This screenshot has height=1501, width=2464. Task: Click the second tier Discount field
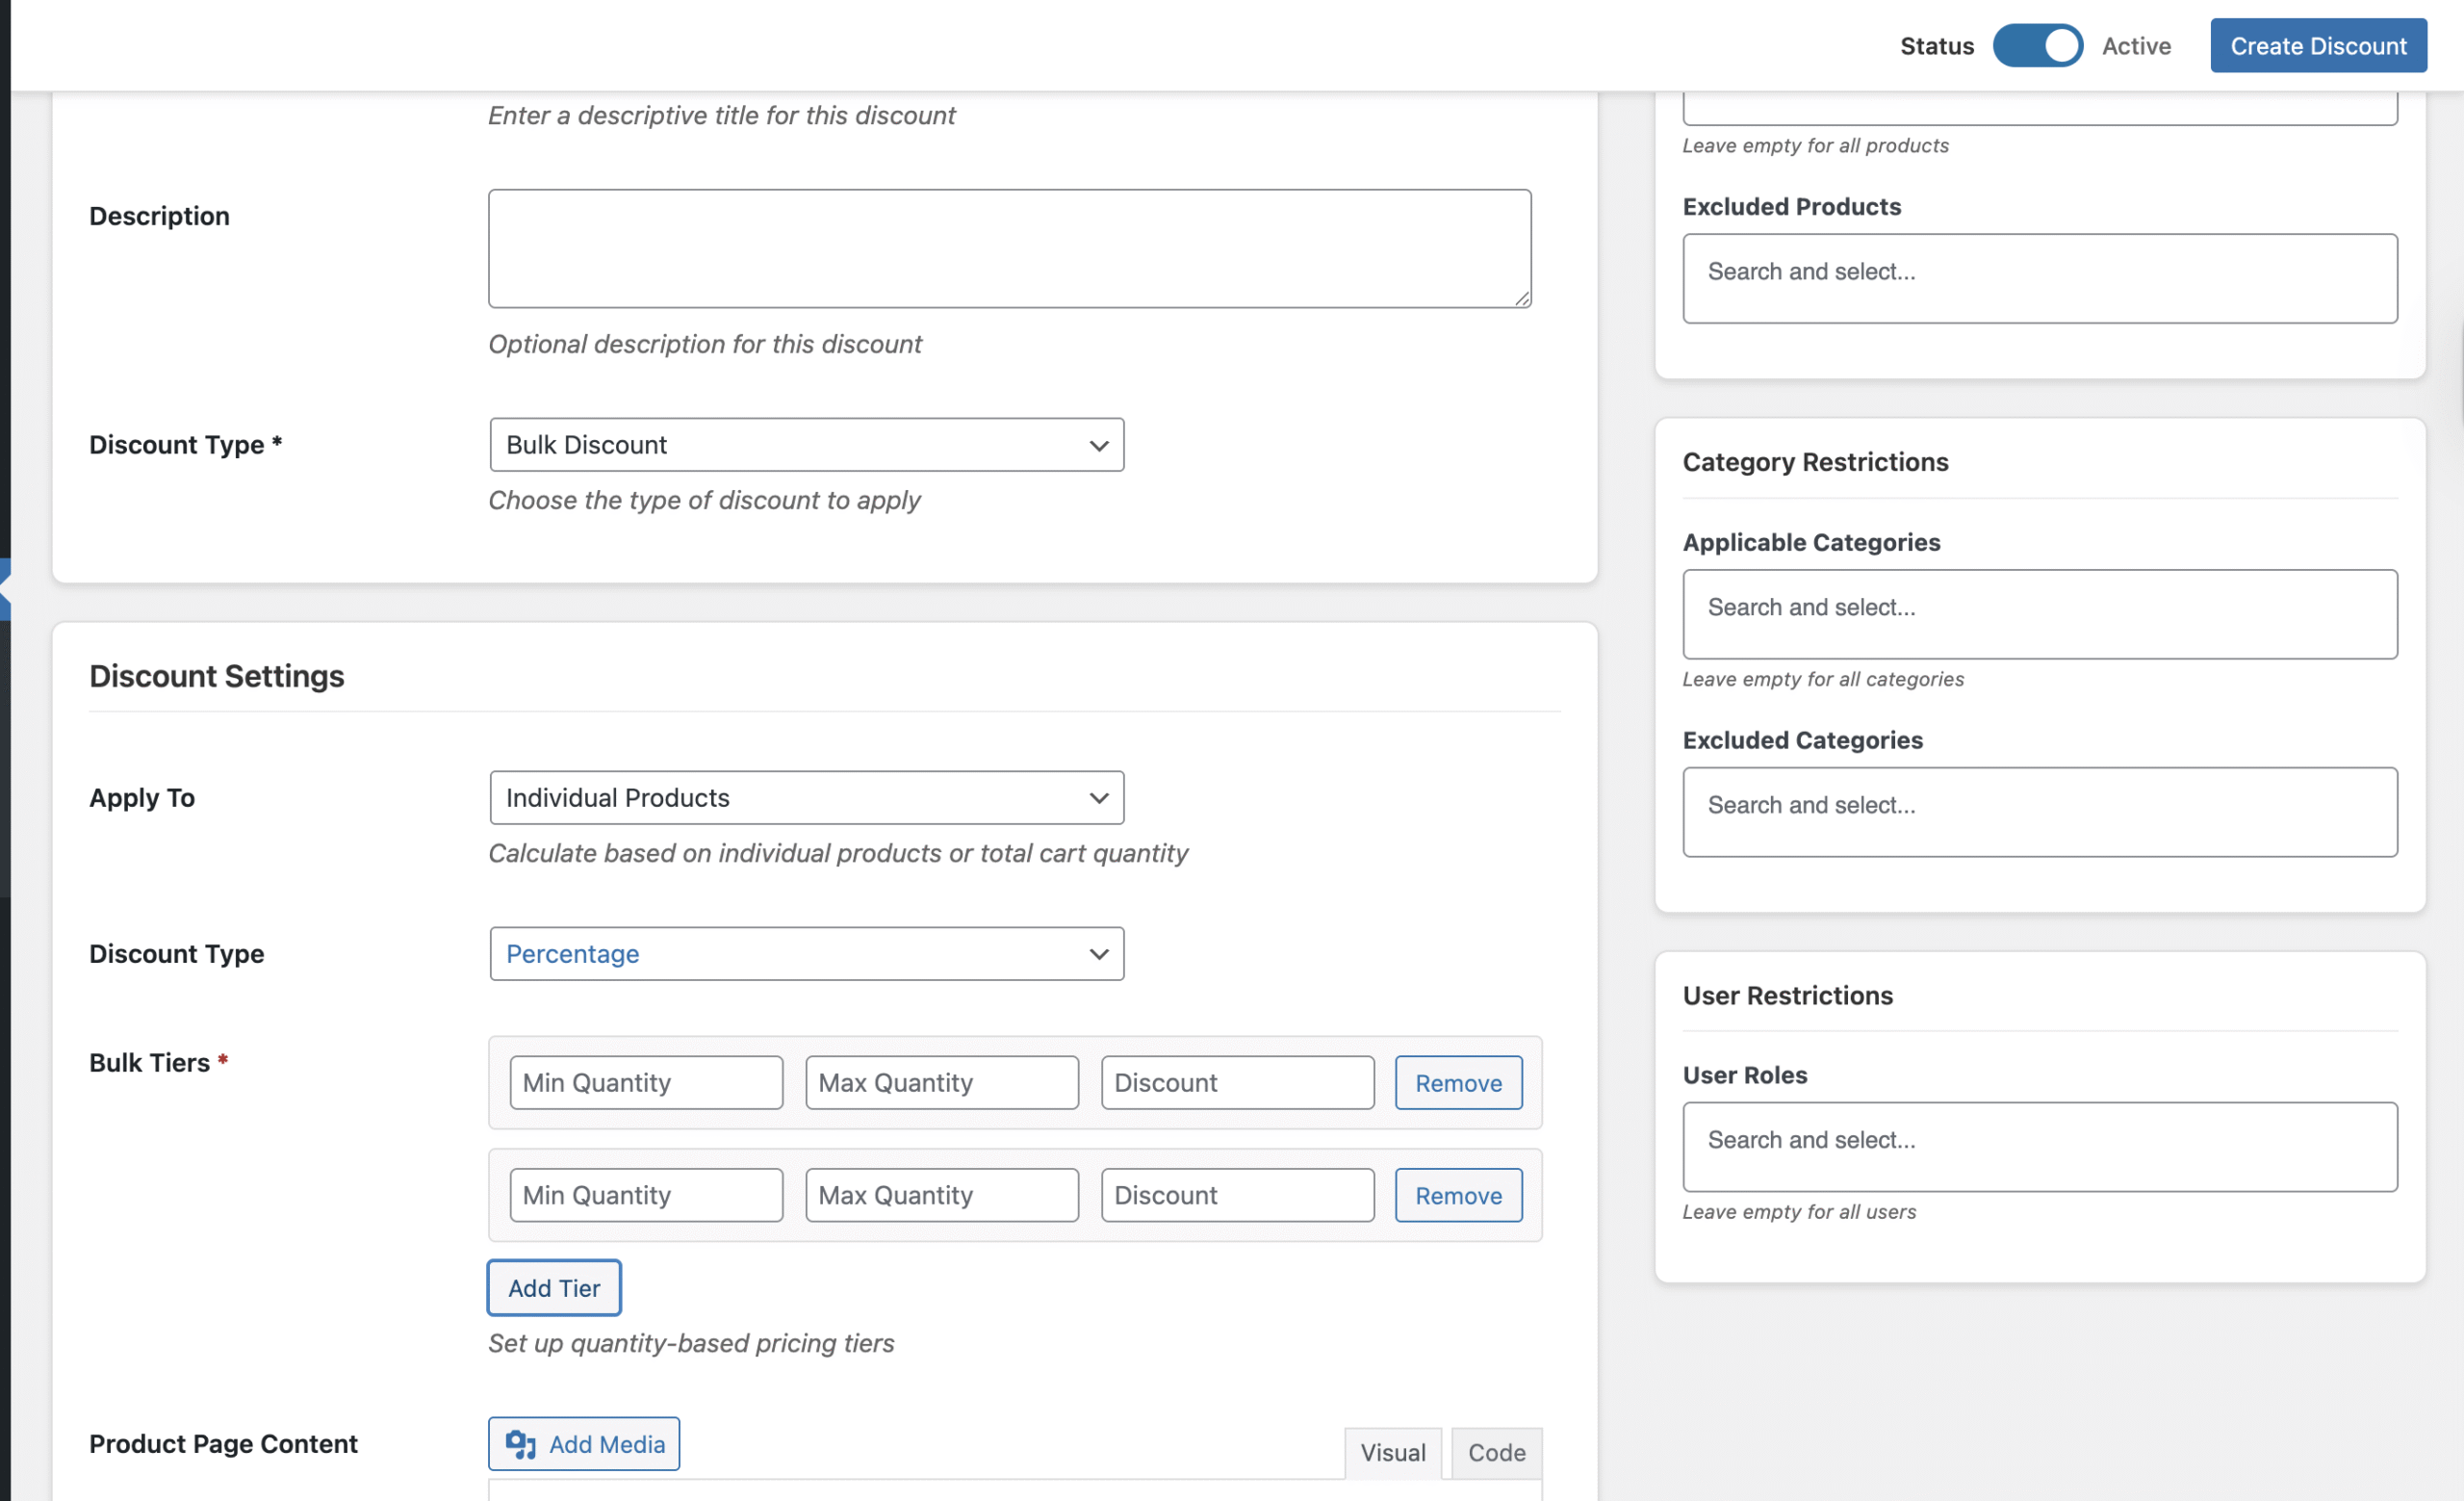[1237, 1196]
